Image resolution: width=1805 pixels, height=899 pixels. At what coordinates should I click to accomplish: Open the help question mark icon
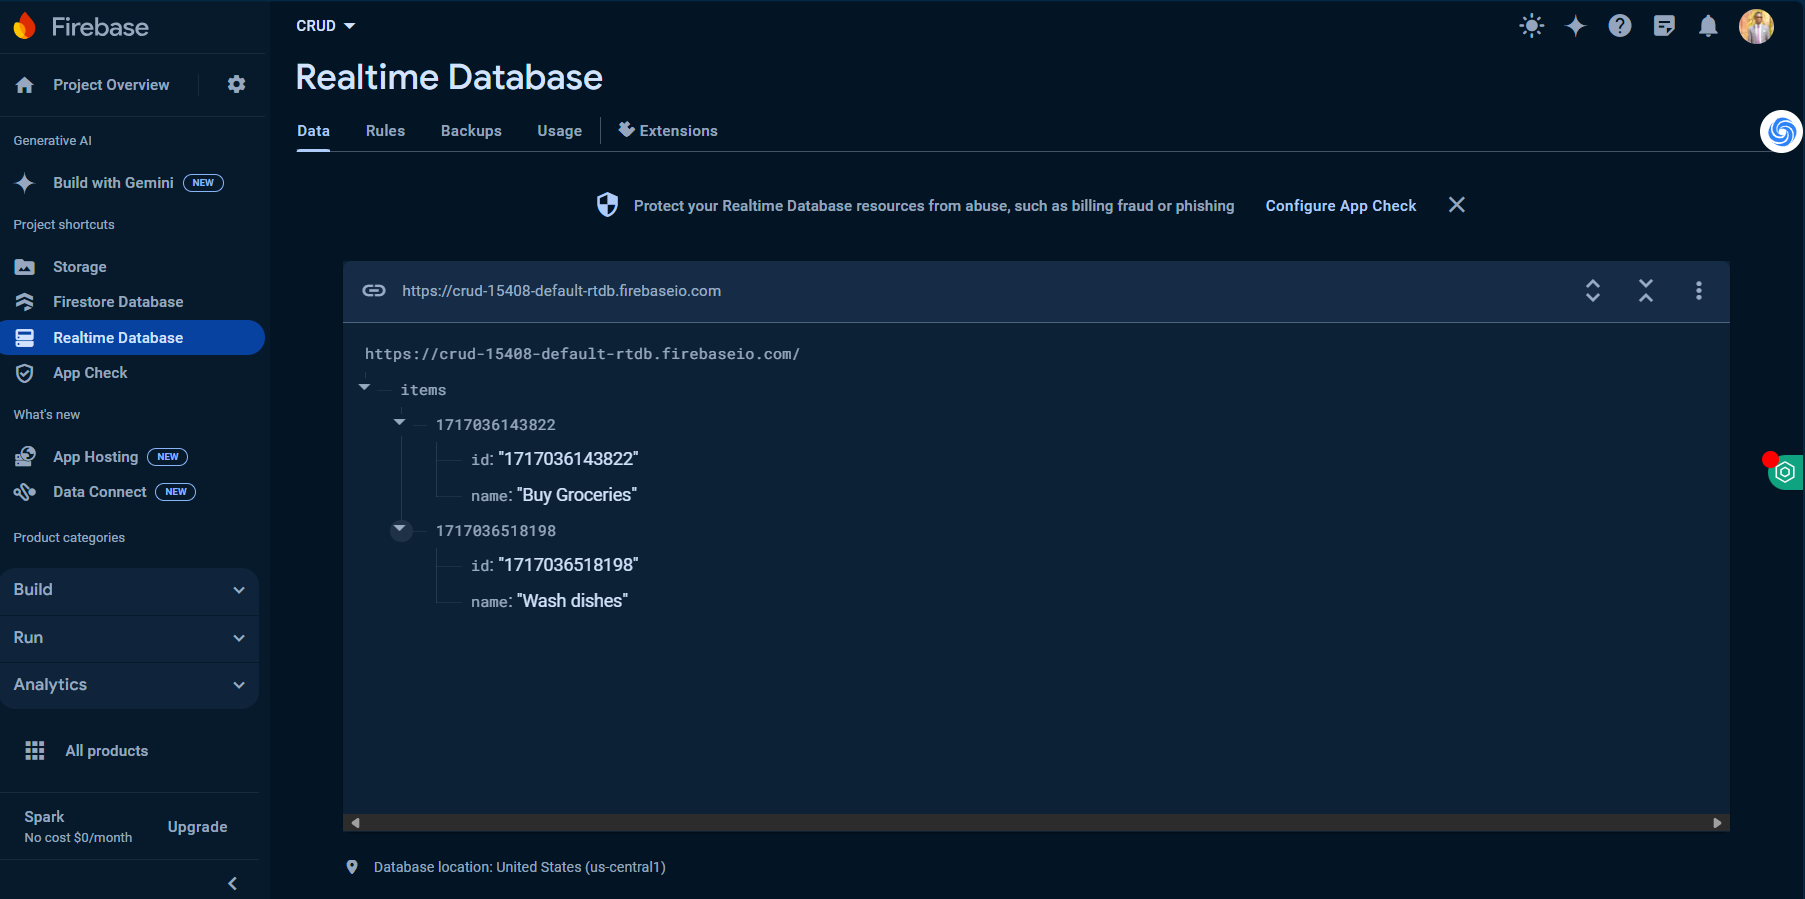point(1620,26)
